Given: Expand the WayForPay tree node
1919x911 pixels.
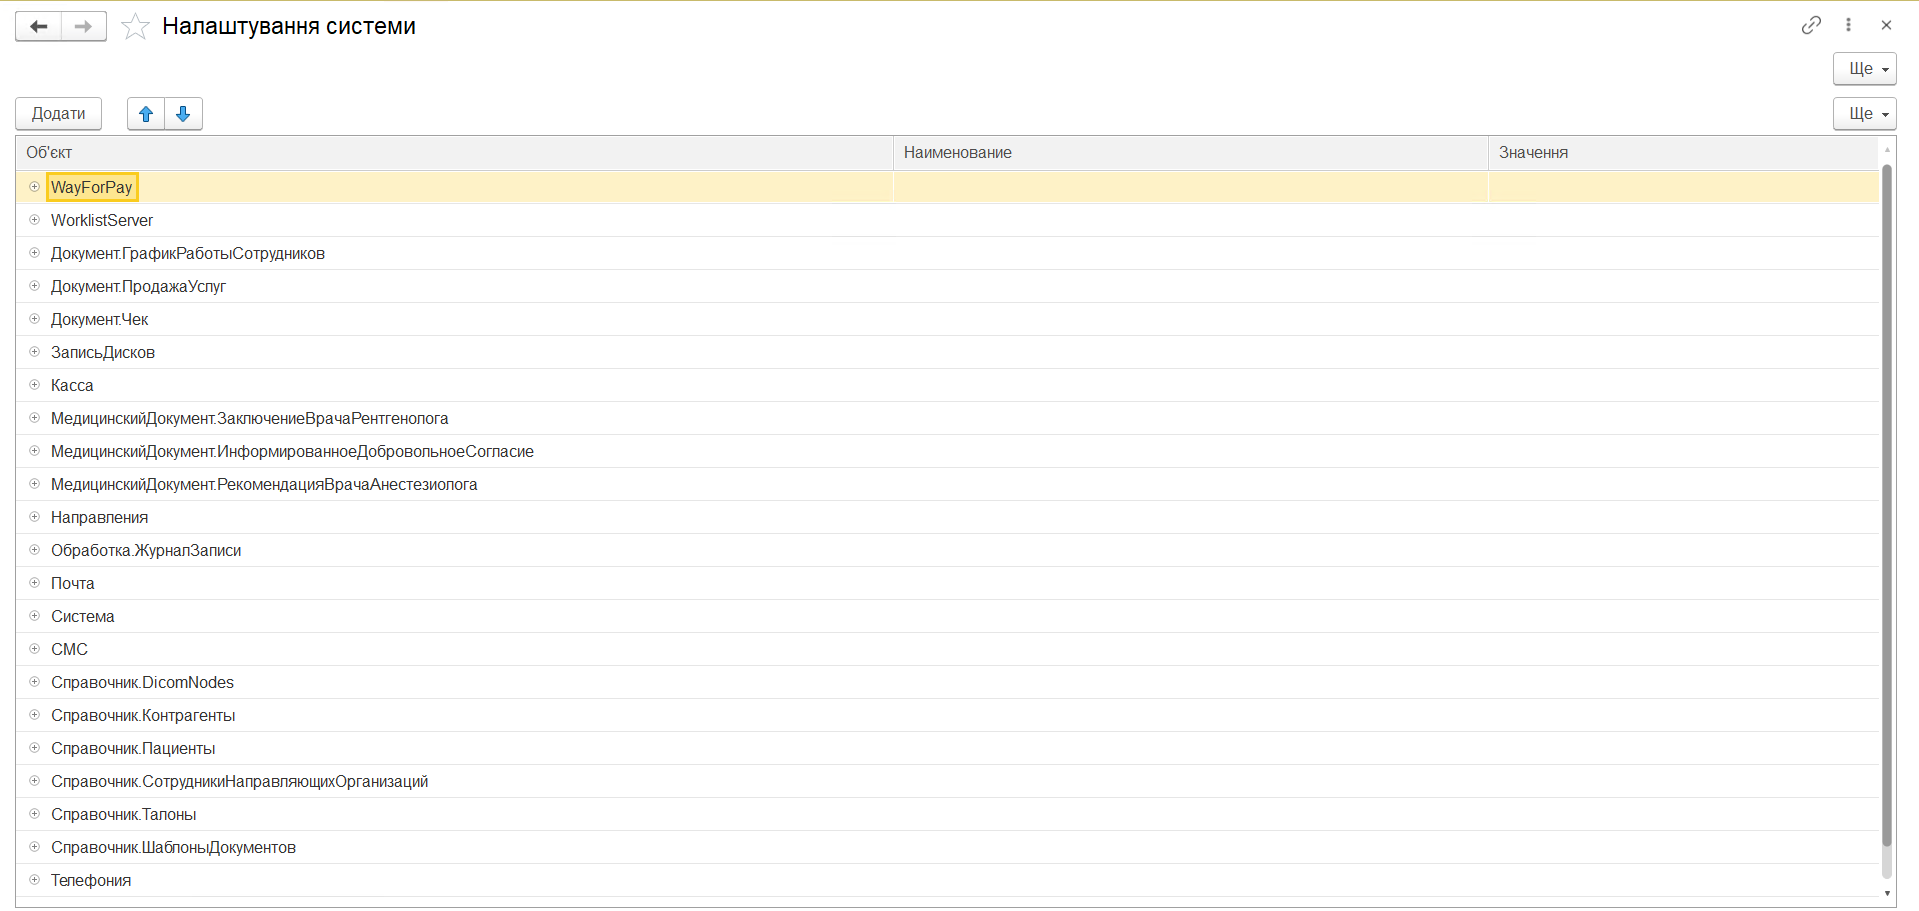Looking at the screenshot, I should [x=34, y=187].
